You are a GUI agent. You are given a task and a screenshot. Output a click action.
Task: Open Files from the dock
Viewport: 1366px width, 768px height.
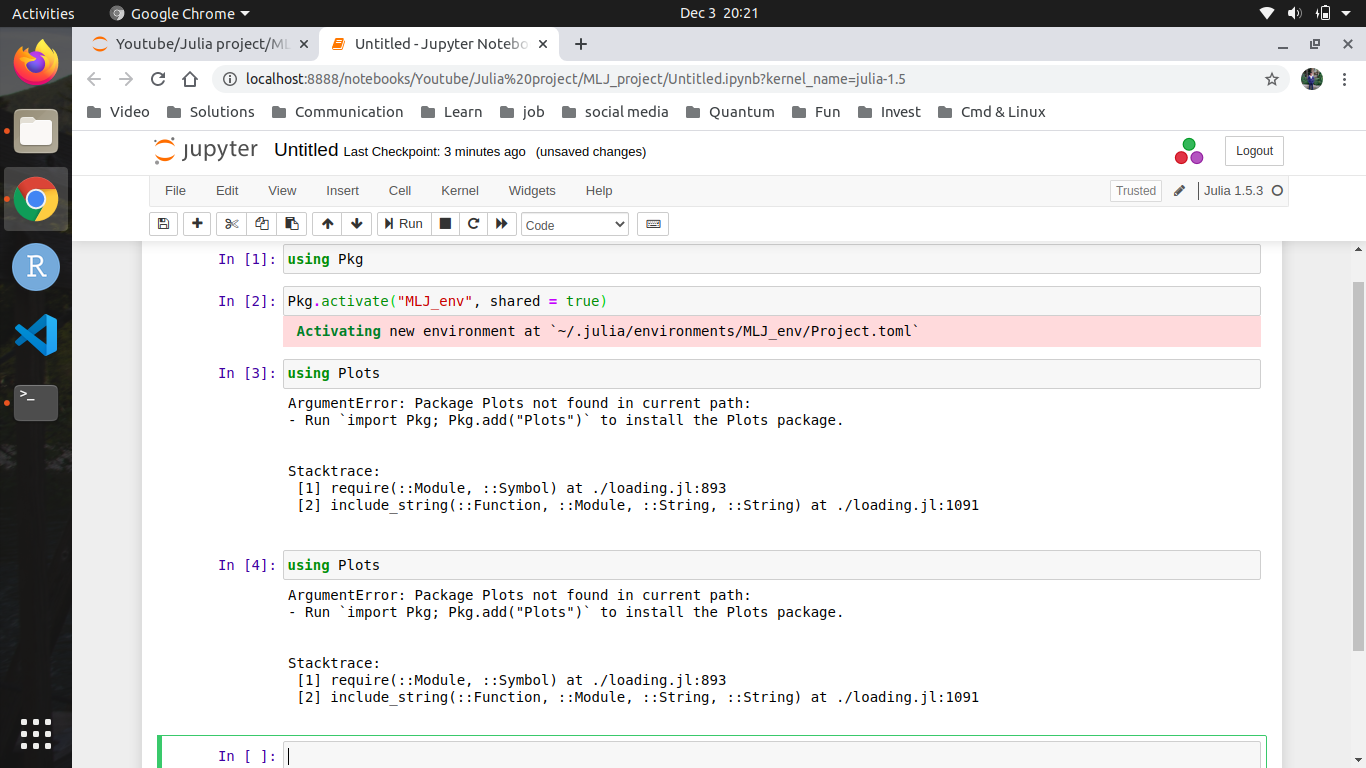36,131
